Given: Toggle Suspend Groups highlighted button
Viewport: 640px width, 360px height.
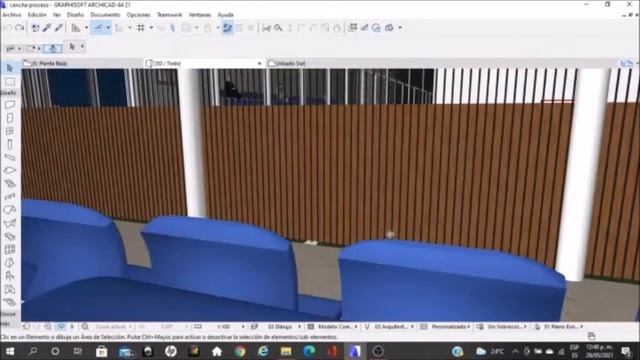Looking at the screenshot, I should [228, 28].
